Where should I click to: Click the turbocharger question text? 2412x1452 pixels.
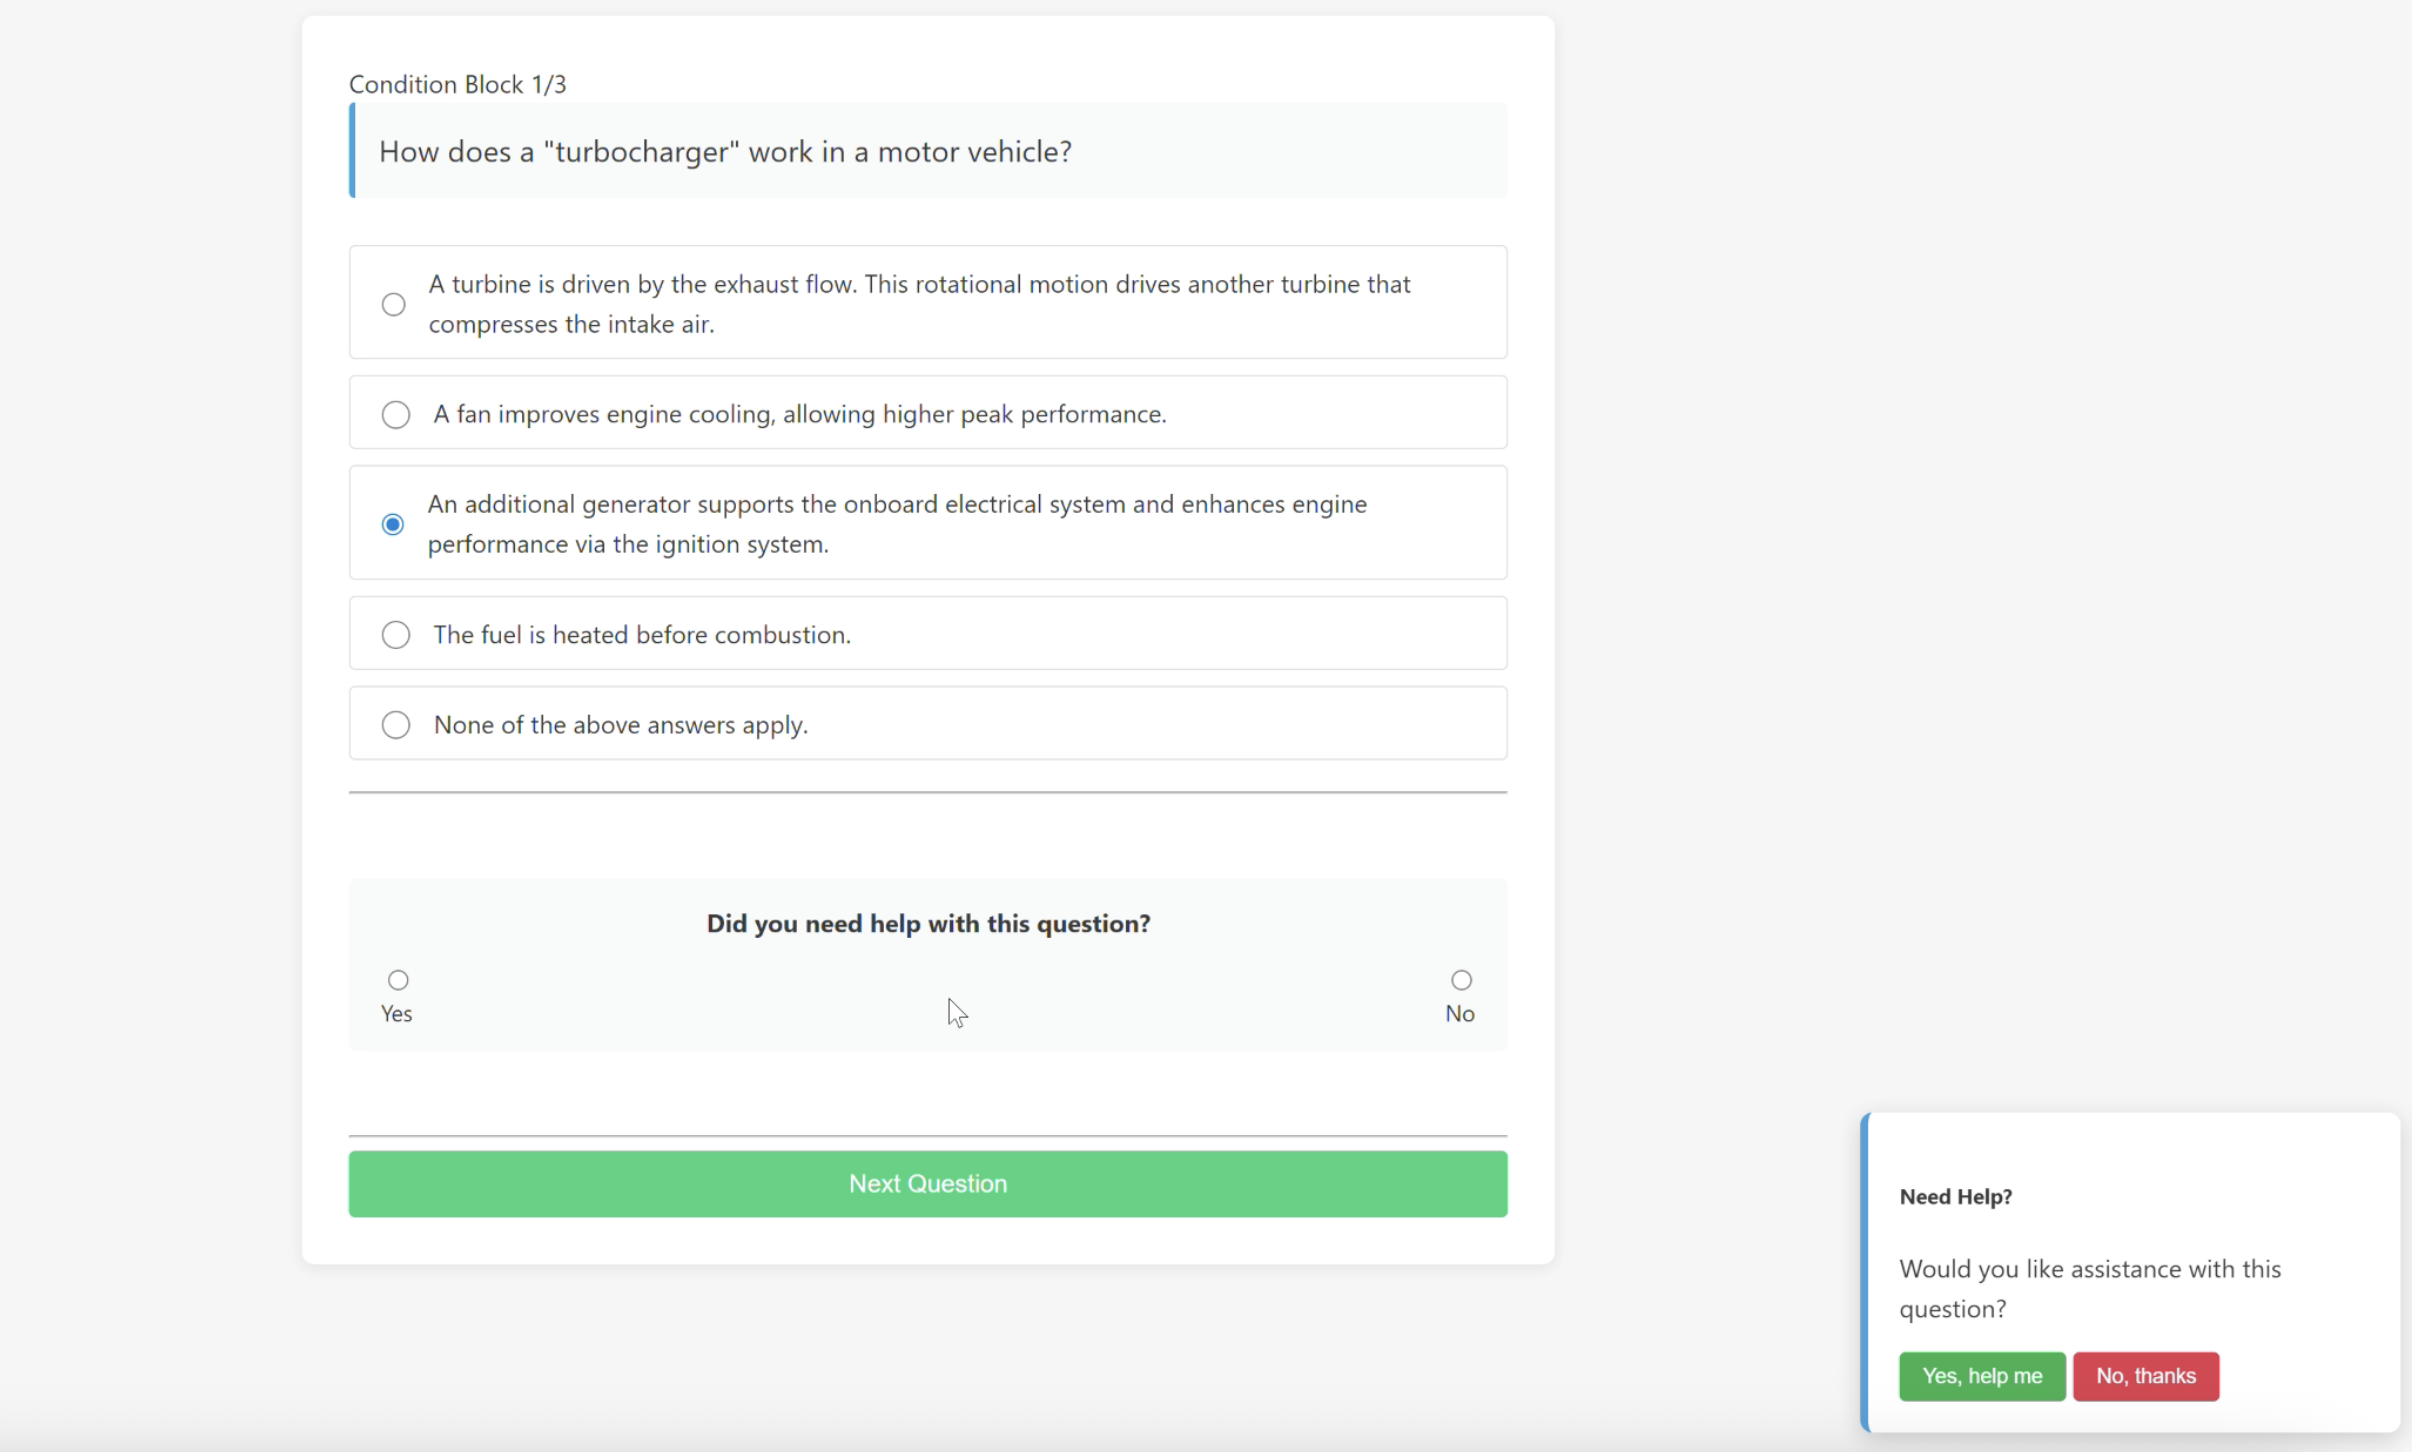coord(725,152)
